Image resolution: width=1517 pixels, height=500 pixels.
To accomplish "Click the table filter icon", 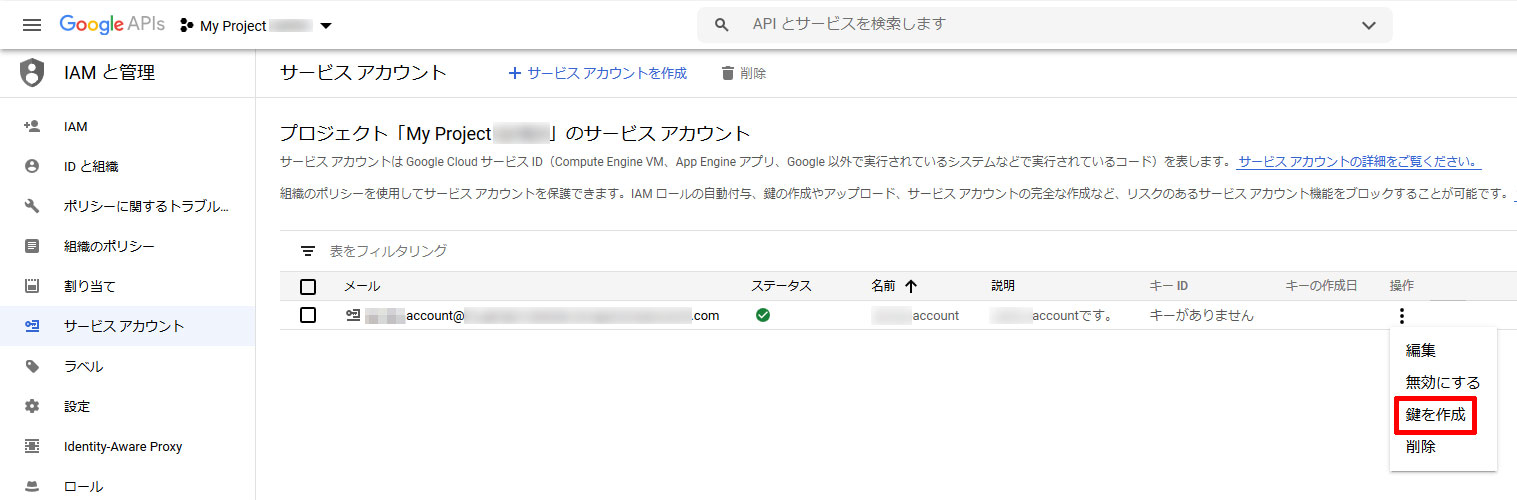I will tap(308, 251).
